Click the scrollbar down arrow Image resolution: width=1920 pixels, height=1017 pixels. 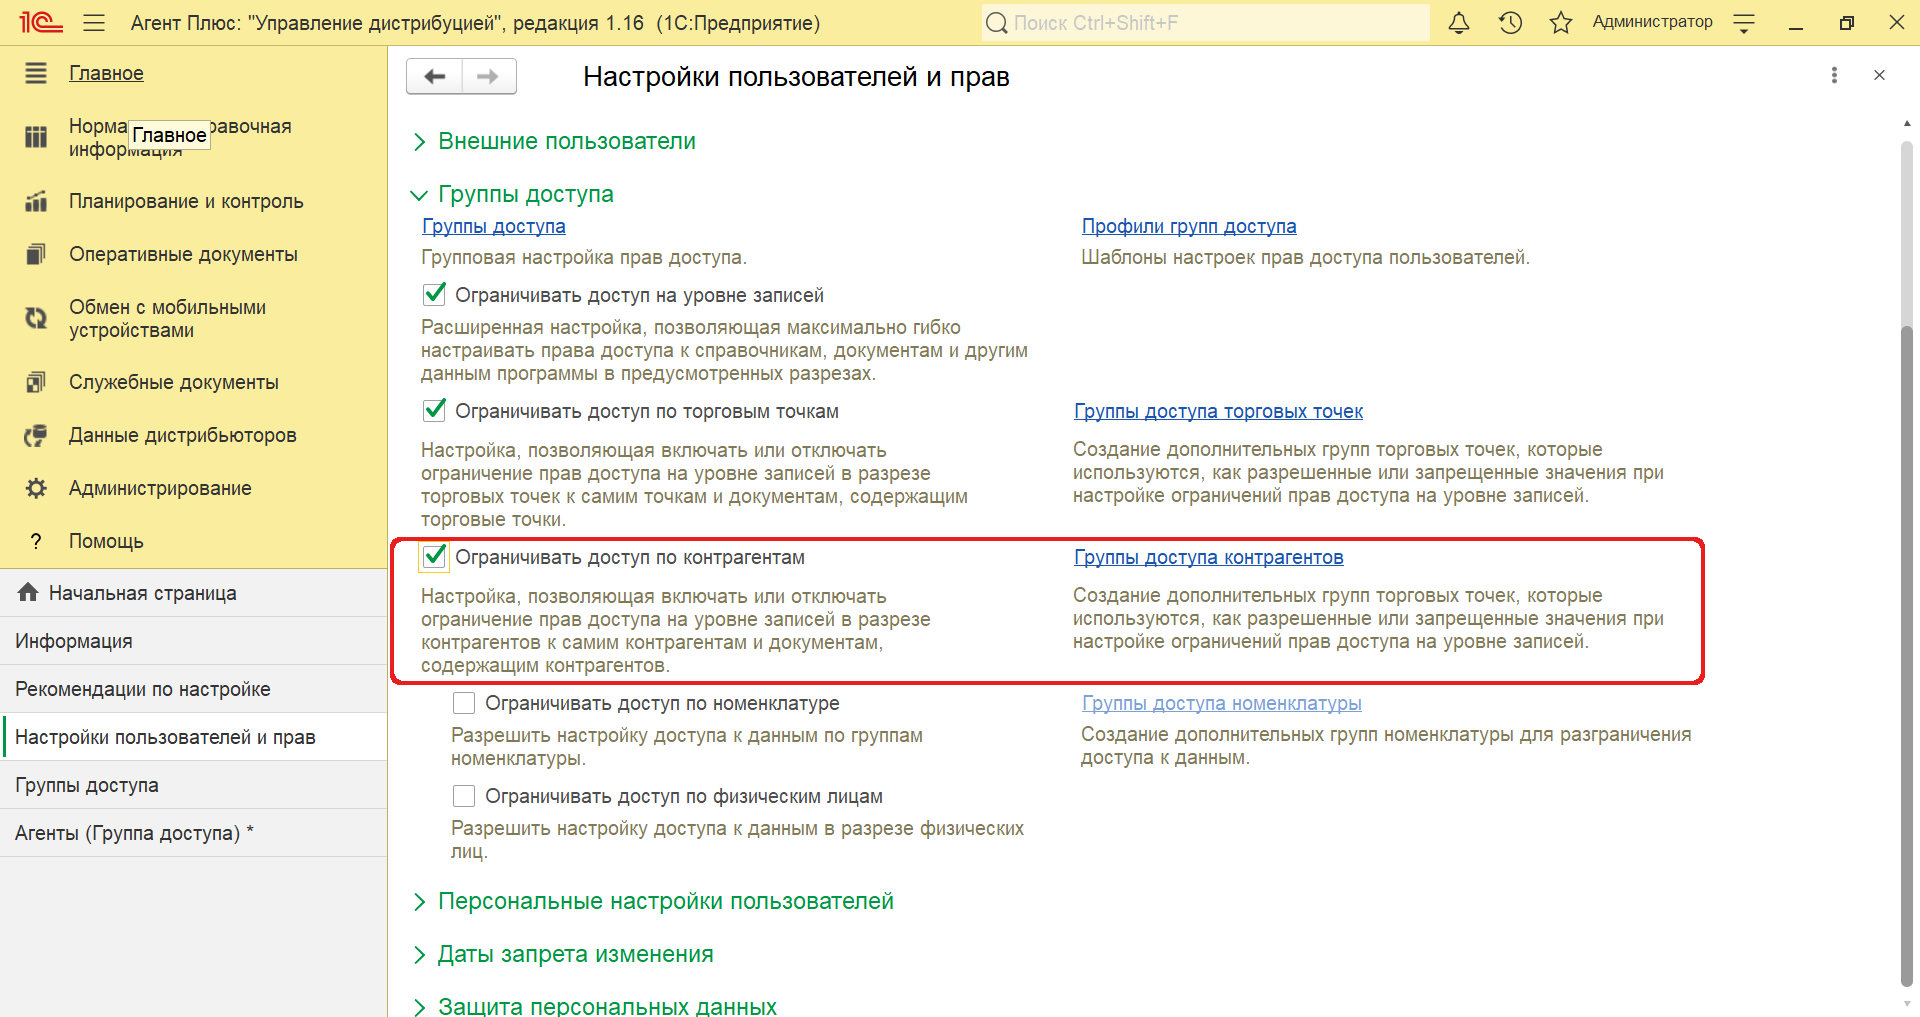tap(1907, 1004)
